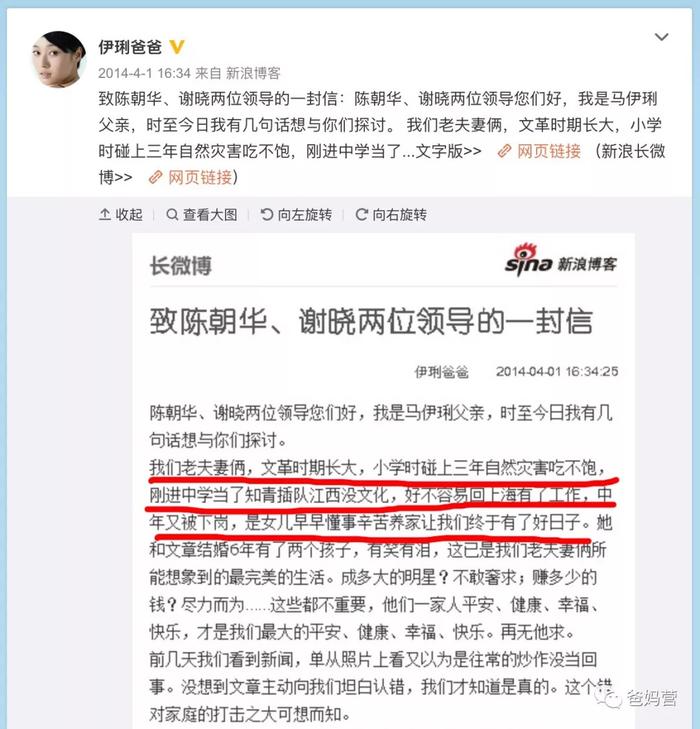
Task: Open the 新浪博客 source link
Action: pos(253,73)
